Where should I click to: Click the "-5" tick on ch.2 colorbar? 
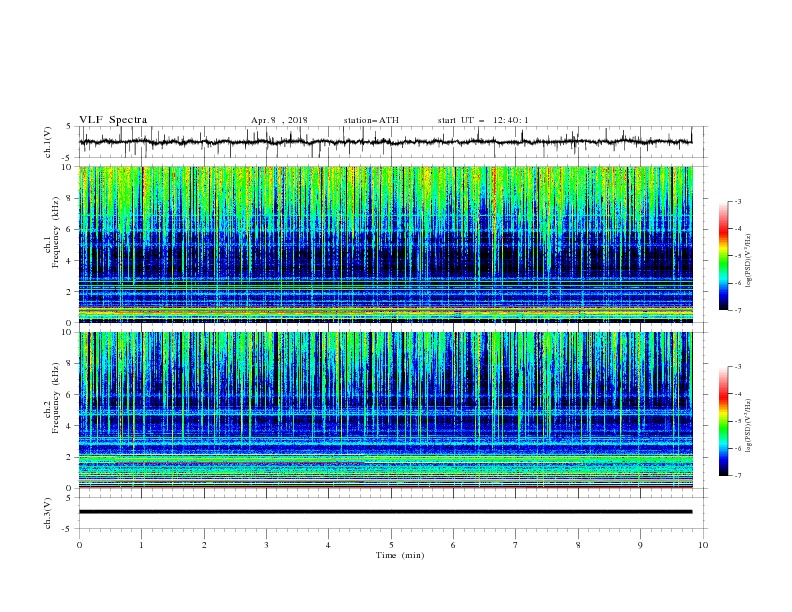pyautogui.click(x=737, y=421)
